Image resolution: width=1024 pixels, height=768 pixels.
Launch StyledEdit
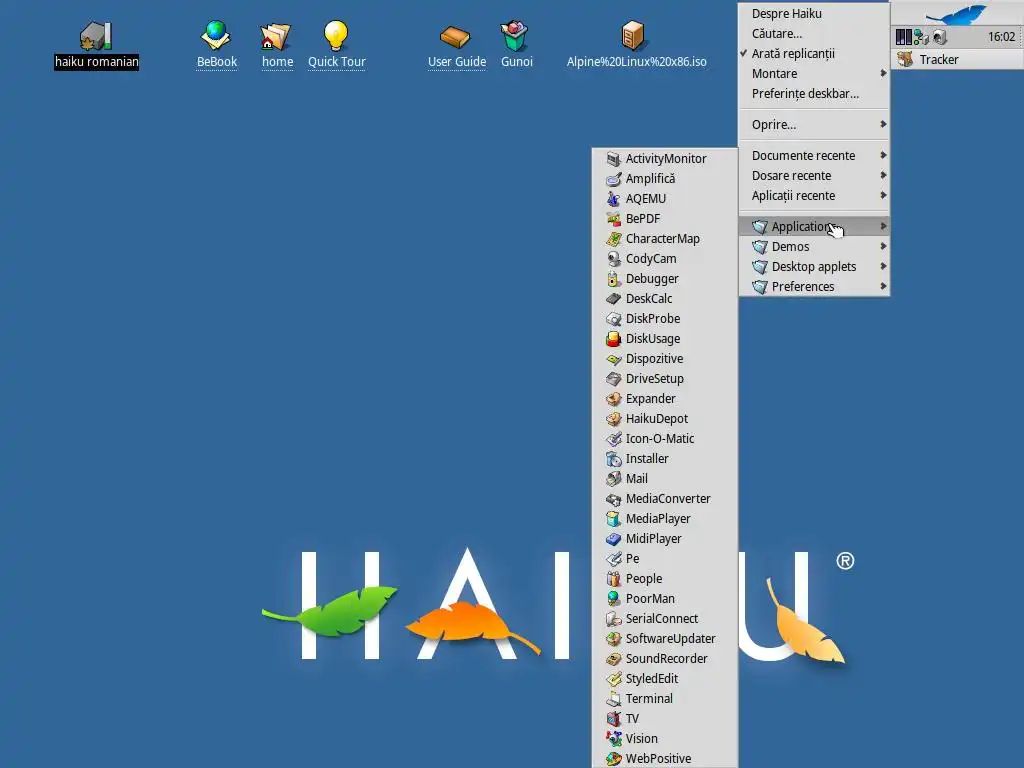click(x=665, y=679)
